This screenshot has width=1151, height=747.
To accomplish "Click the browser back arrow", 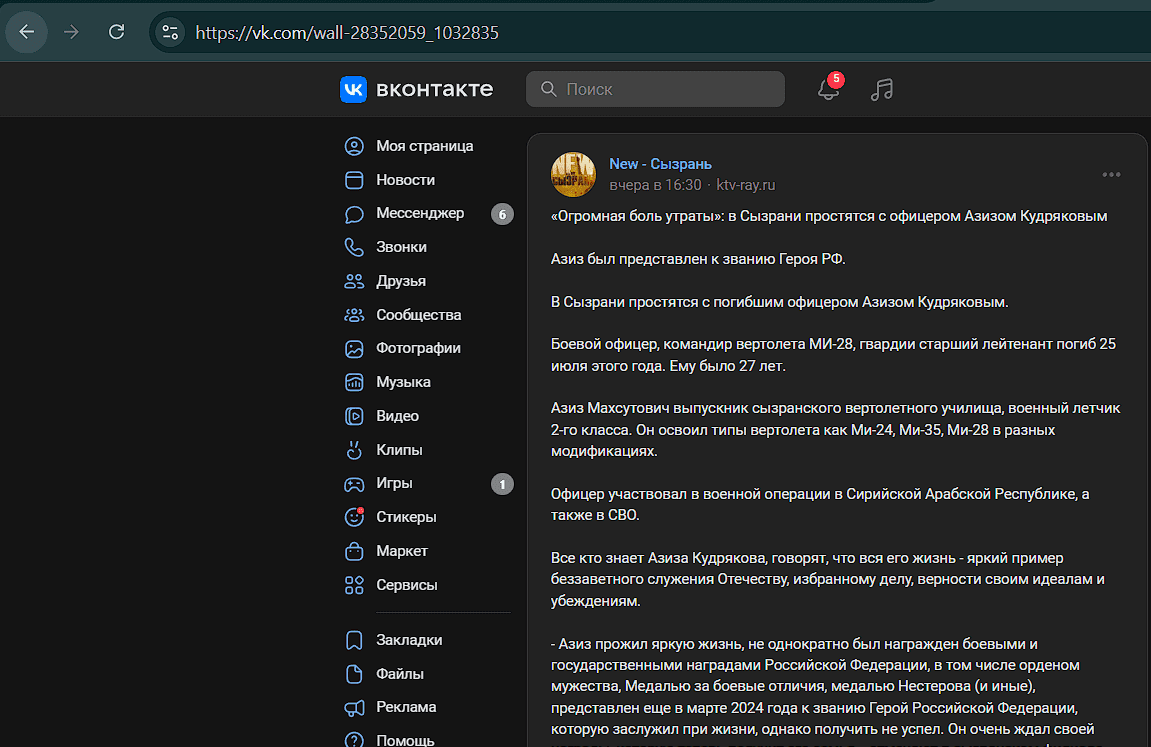I will 27,32.
